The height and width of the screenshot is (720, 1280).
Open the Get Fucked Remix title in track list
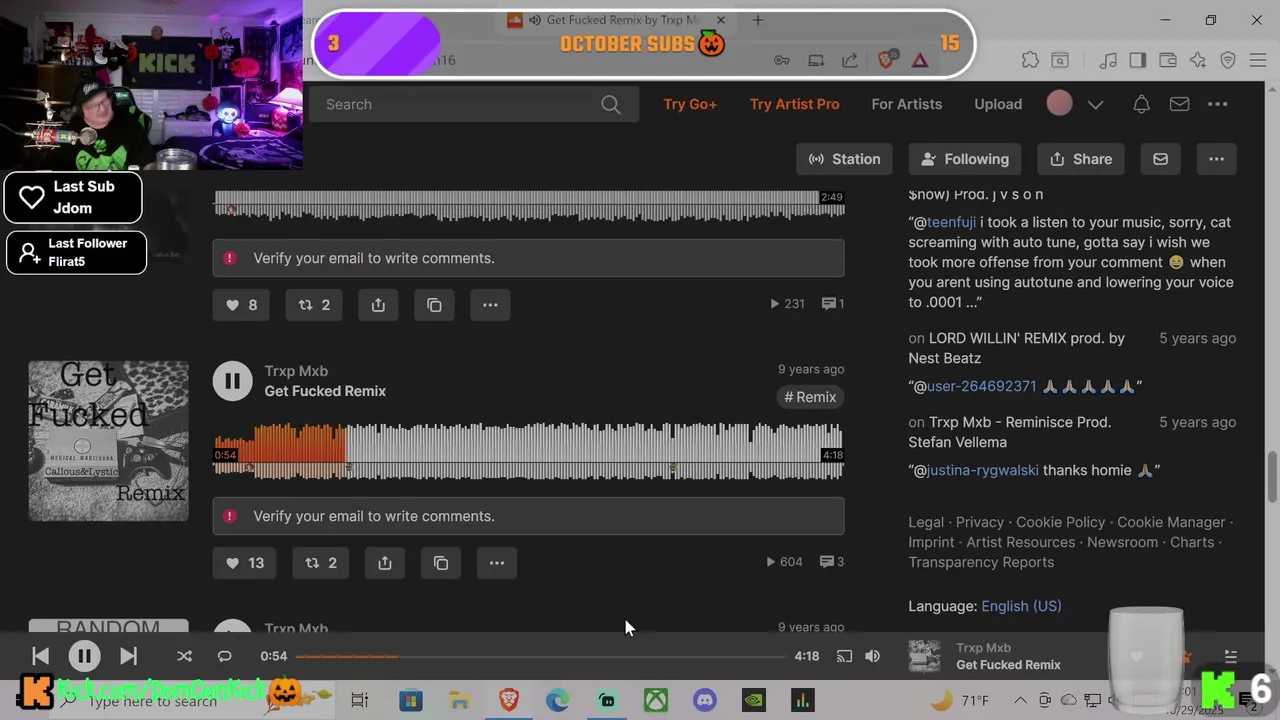(x=325, y=391)
